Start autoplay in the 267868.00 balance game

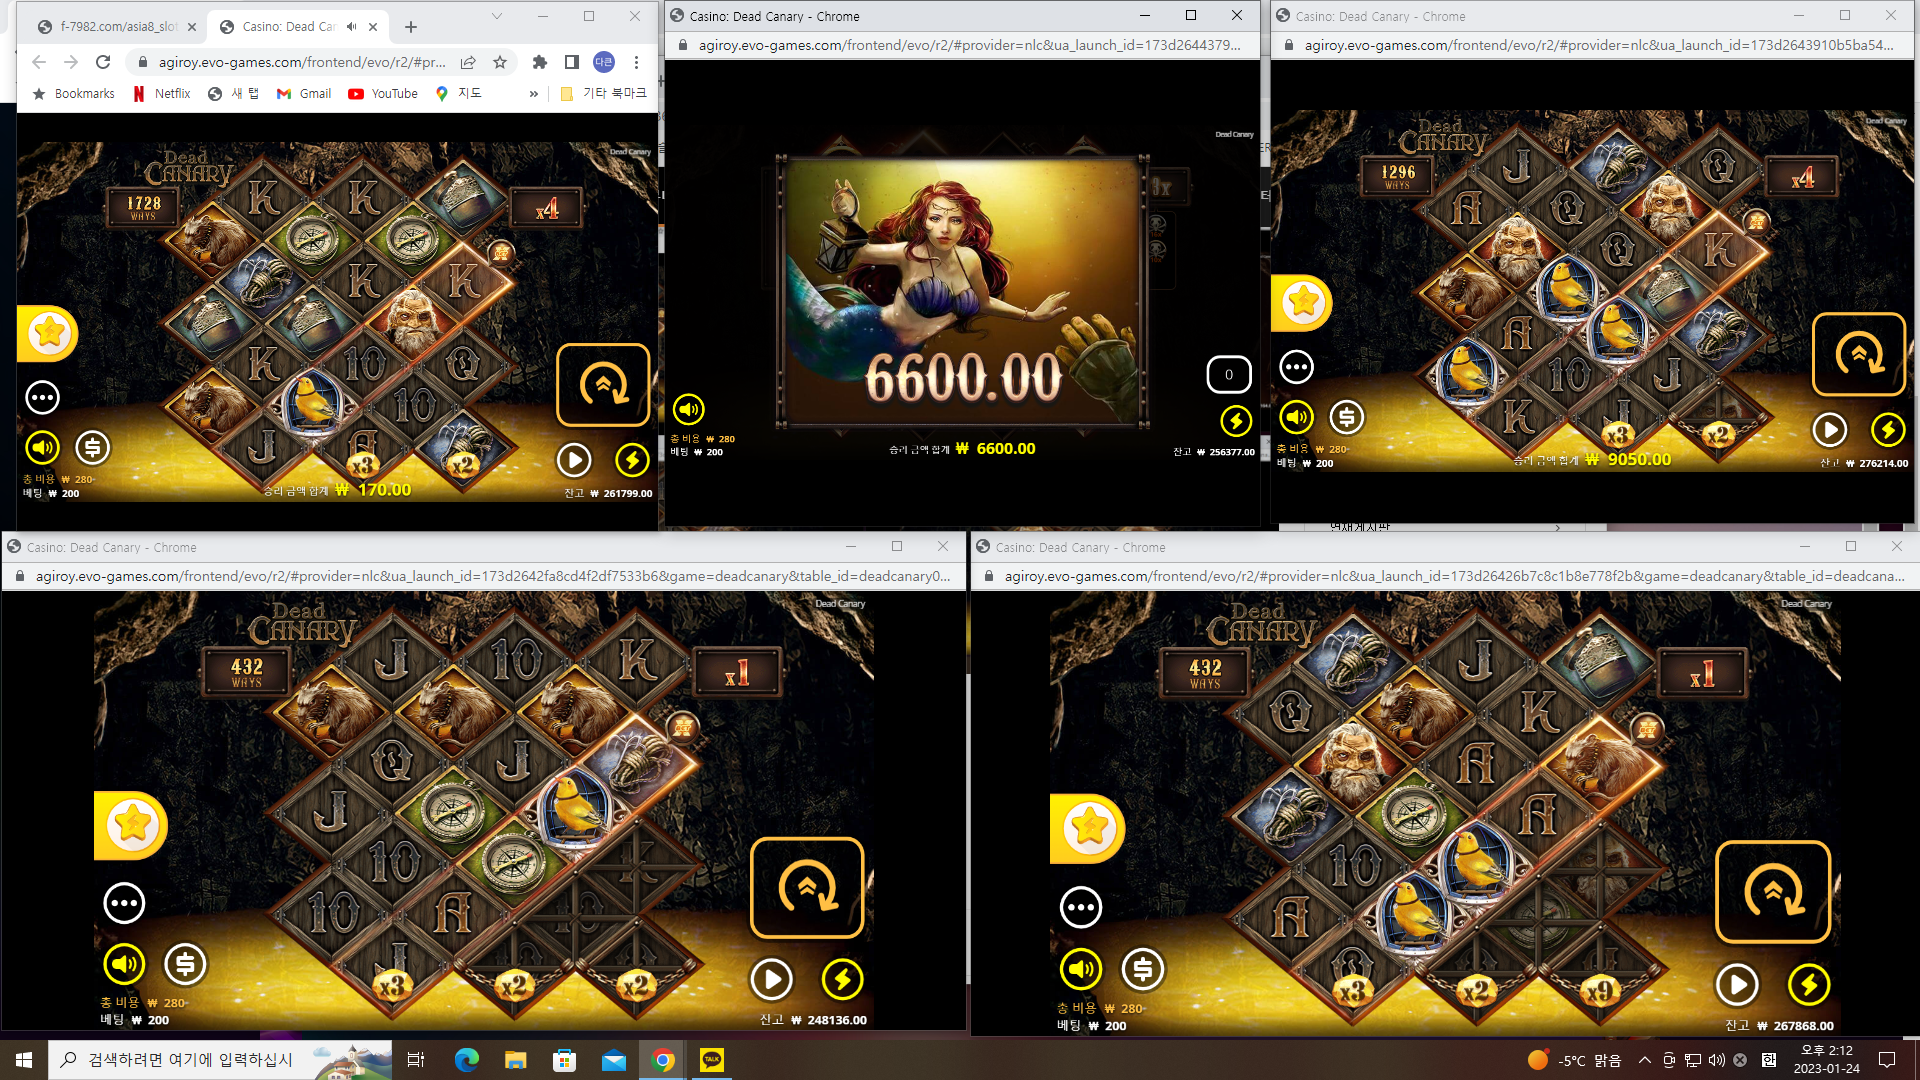(x=1738, y=985)
